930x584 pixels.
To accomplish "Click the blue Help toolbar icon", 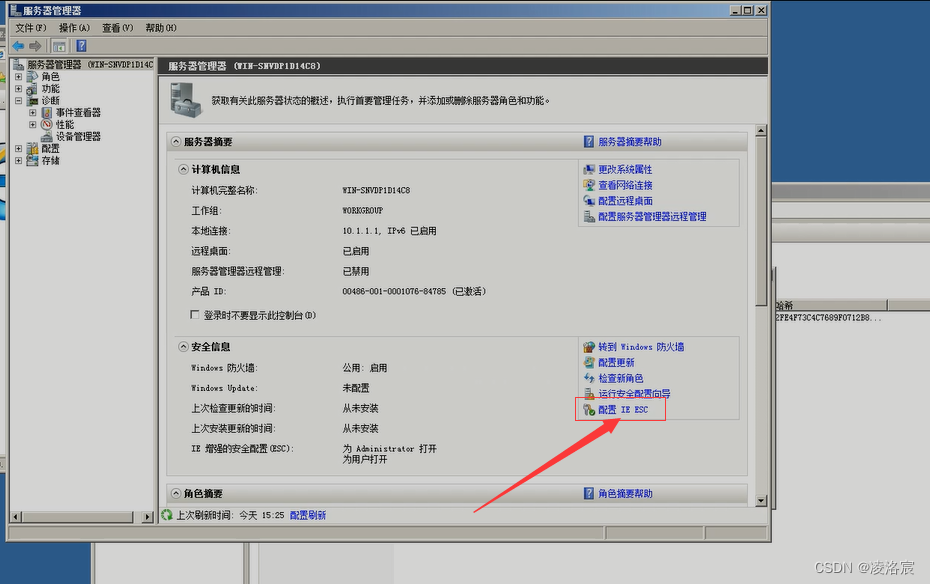I will pos(81,46).
